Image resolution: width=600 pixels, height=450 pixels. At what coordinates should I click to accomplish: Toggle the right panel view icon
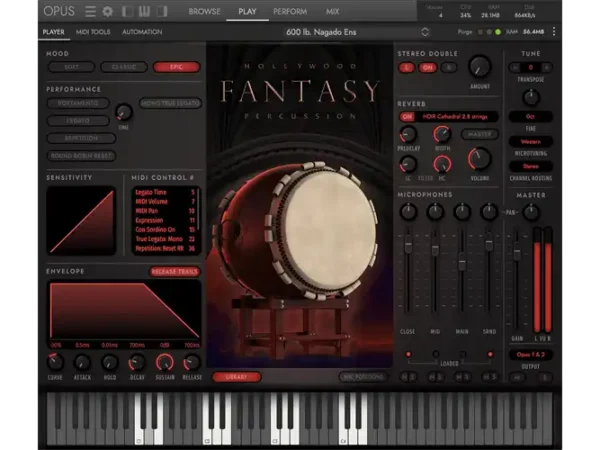coord(162,11)
